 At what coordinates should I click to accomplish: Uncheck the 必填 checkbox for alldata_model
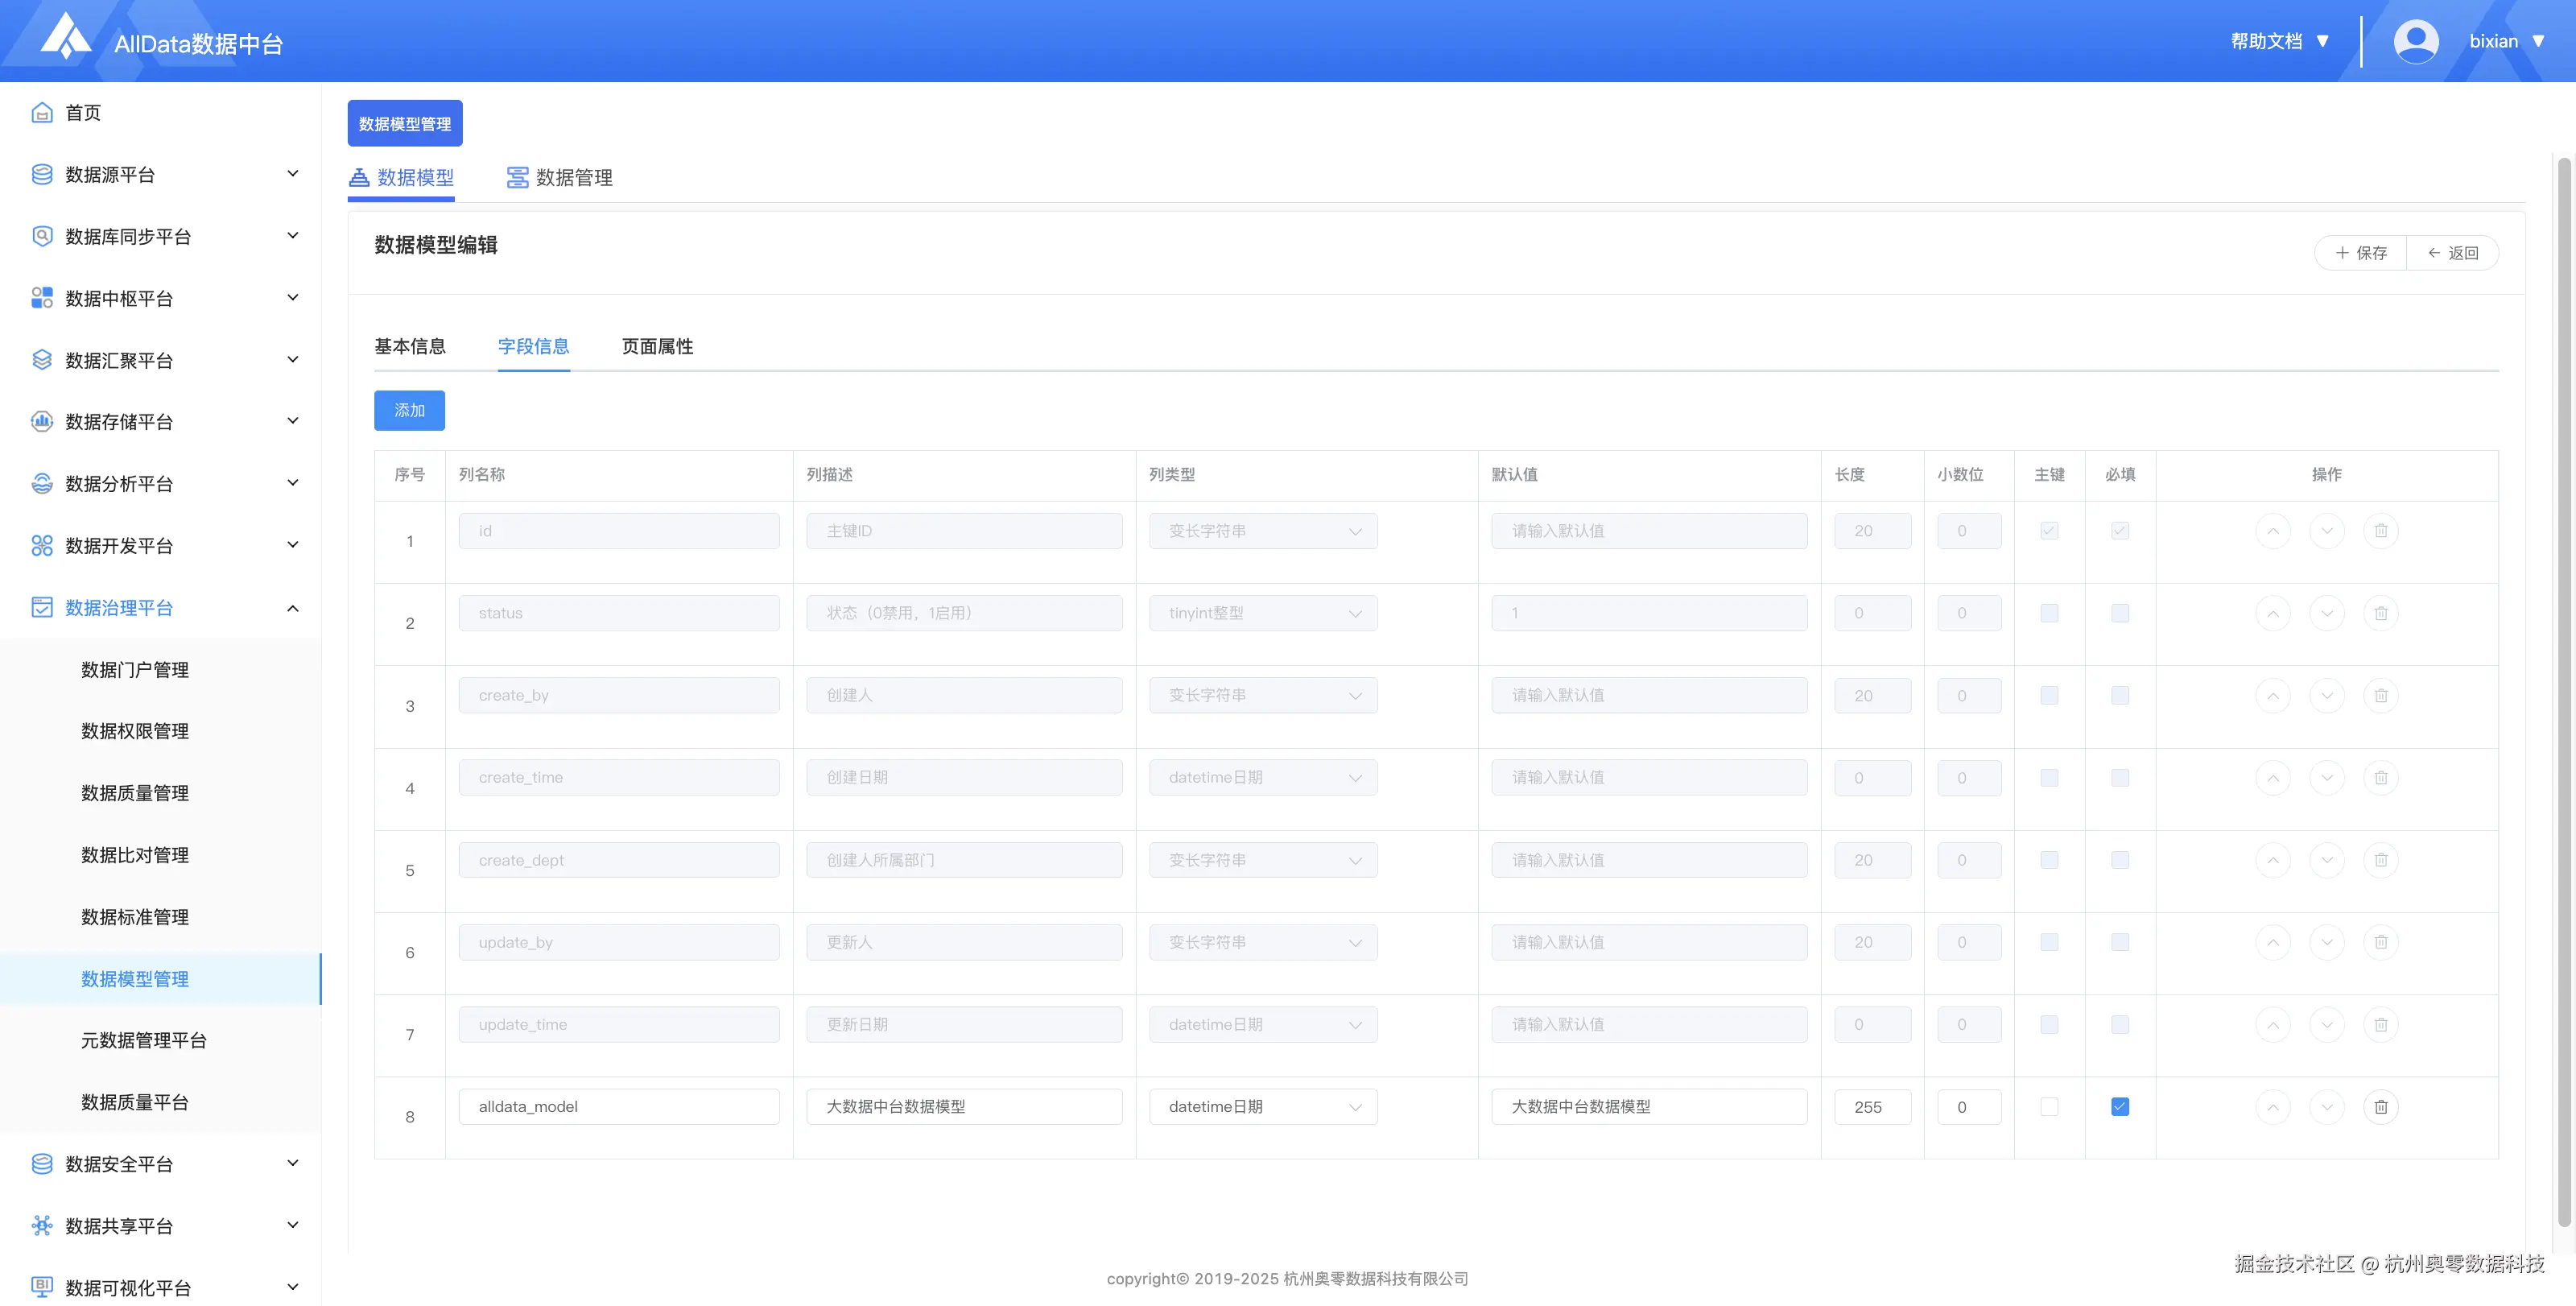(2119, 1107)
